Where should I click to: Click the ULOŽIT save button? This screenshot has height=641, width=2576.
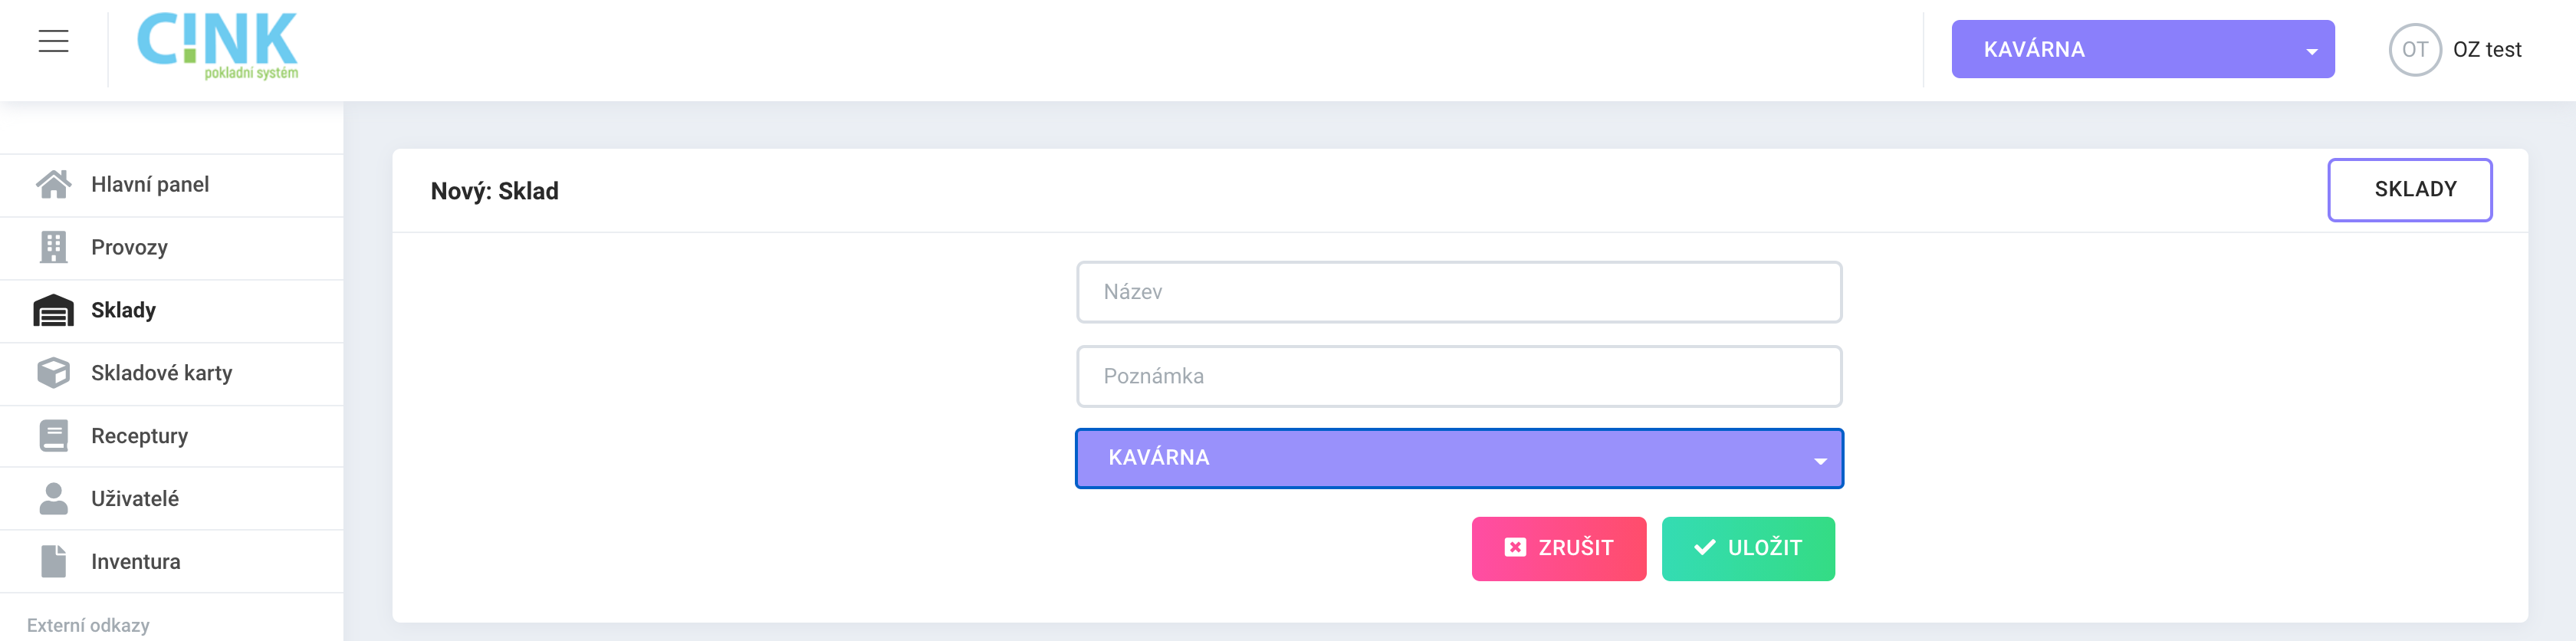[x=1748, y=548]
